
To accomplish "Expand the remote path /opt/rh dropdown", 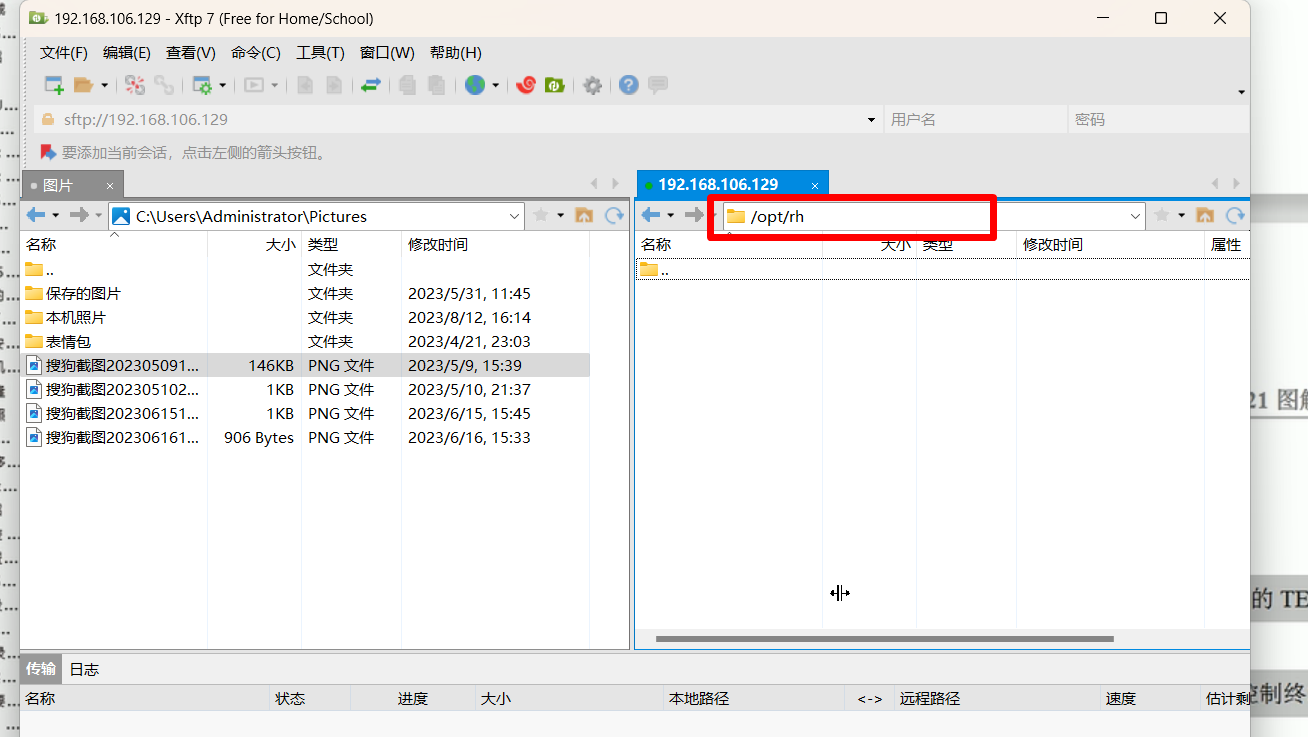I will click(x=1136, y=216).
